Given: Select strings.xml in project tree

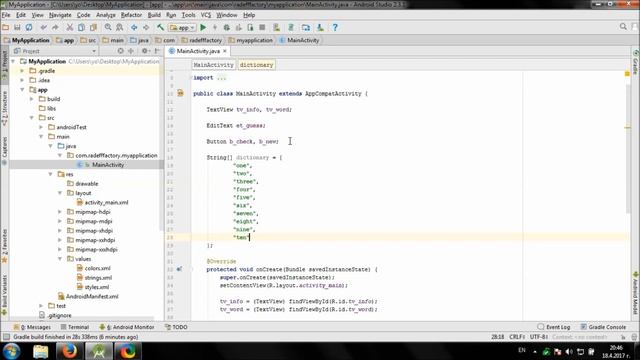Looking at the screenshot, I should 94,278.
